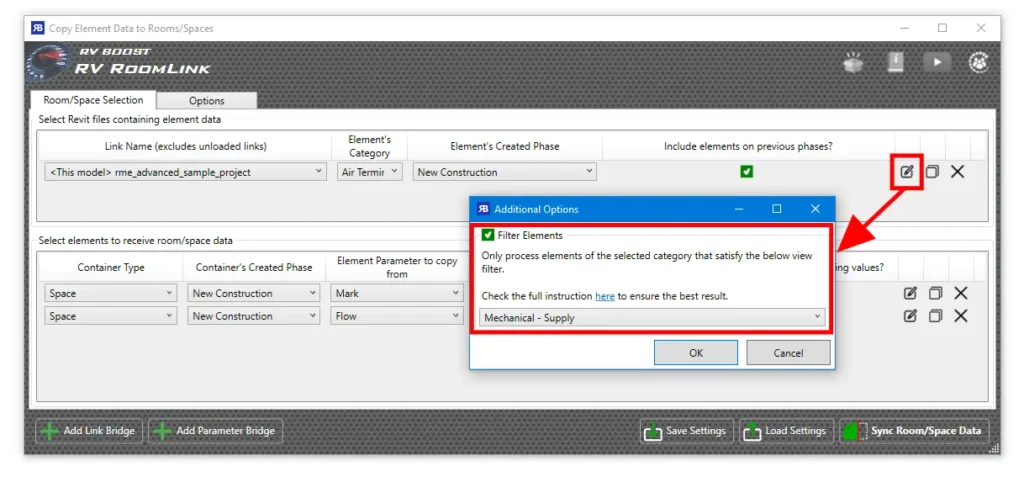Image resolution: width=1024 pixels, height=477 pixels.
Task: Follow the 'here' full instruction link
Action: (x=605, y=296)
